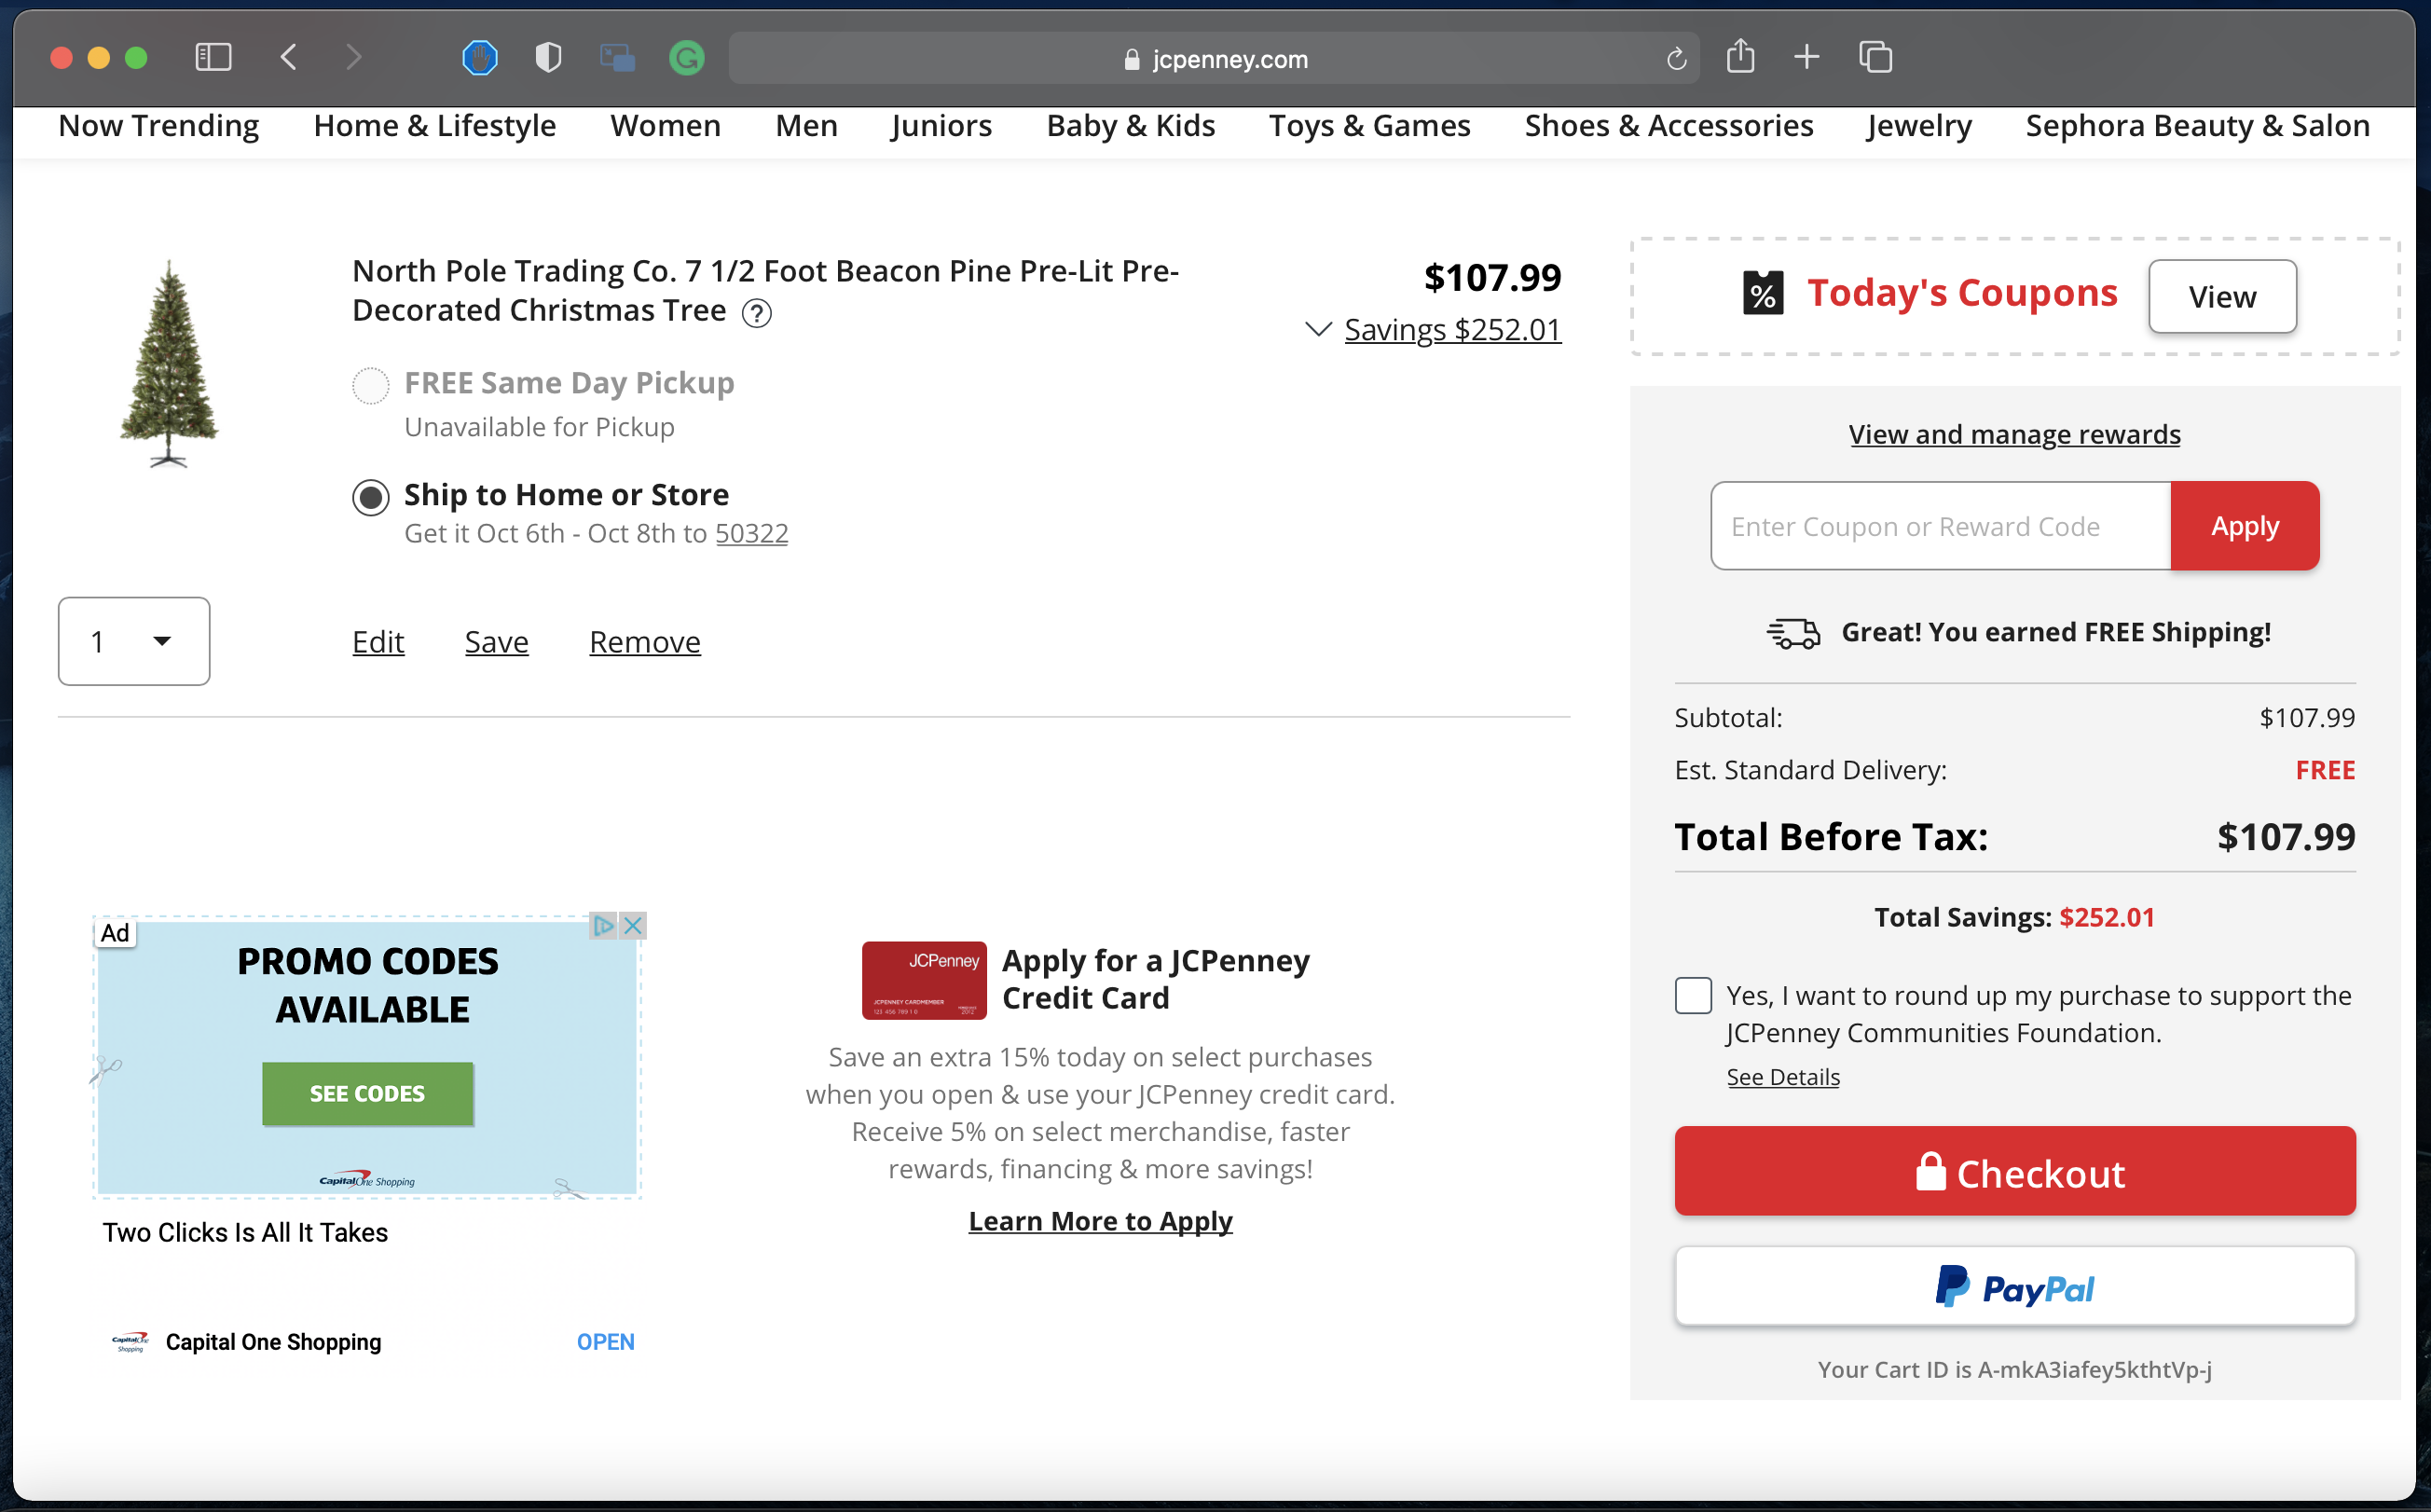Open the Home & Lifestyle menu
2431x1512 pixels.
click(435, 126)
